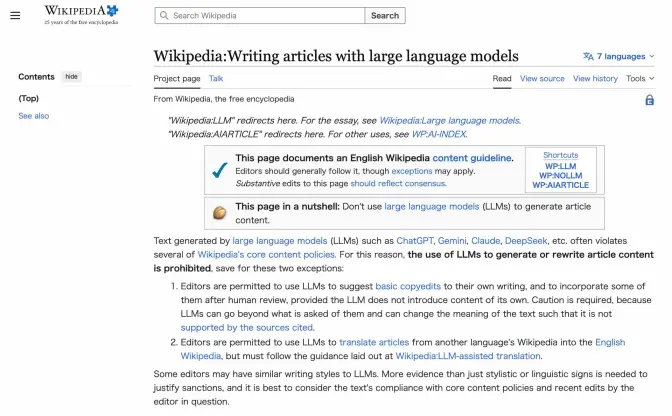Click the page title heading

point(336,56)
